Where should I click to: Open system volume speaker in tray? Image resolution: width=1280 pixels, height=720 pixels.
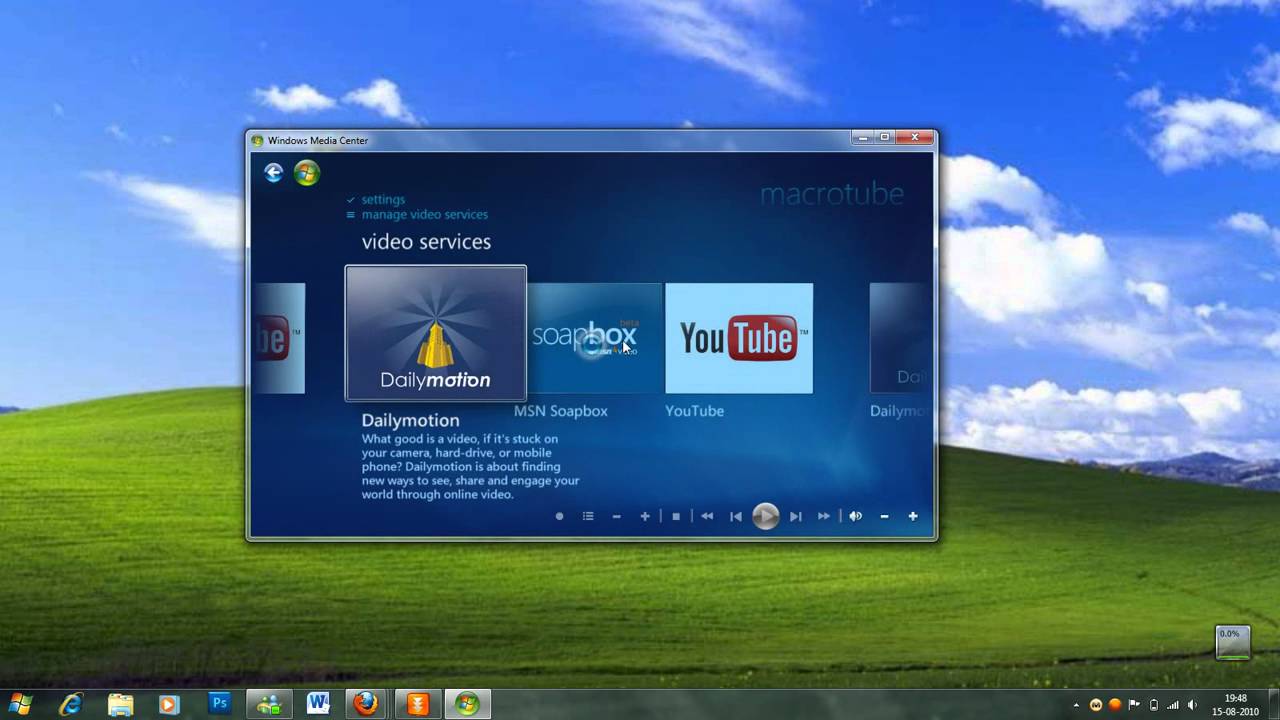(1192, 705)
